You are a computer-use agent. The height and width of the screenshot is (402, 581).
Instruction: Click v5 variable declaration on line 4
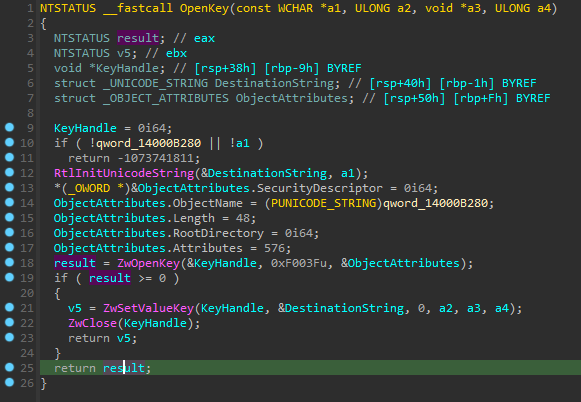pos(124,53)
